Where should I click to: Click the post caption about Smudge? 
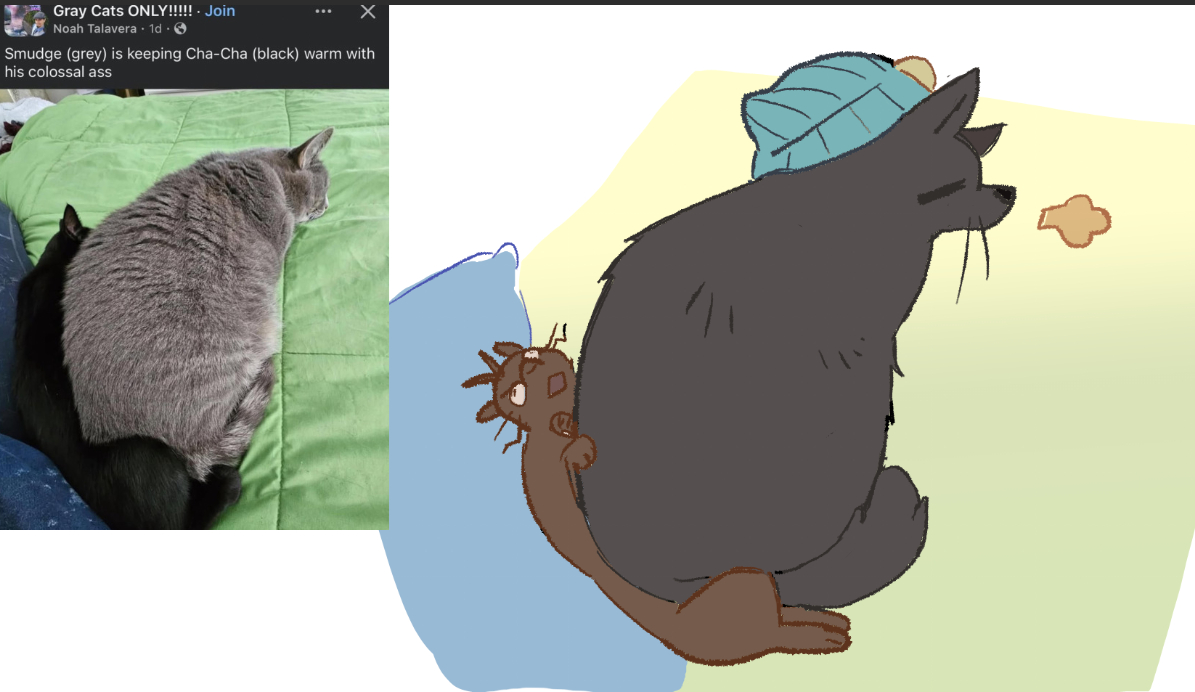189,62
